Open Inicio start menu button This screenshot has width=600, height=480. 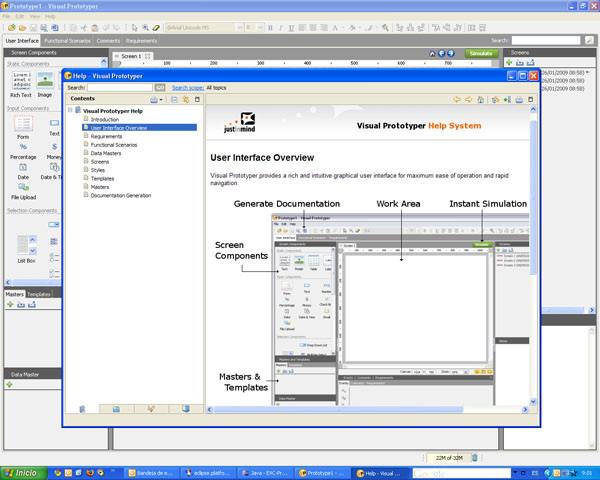coord(23,473)
